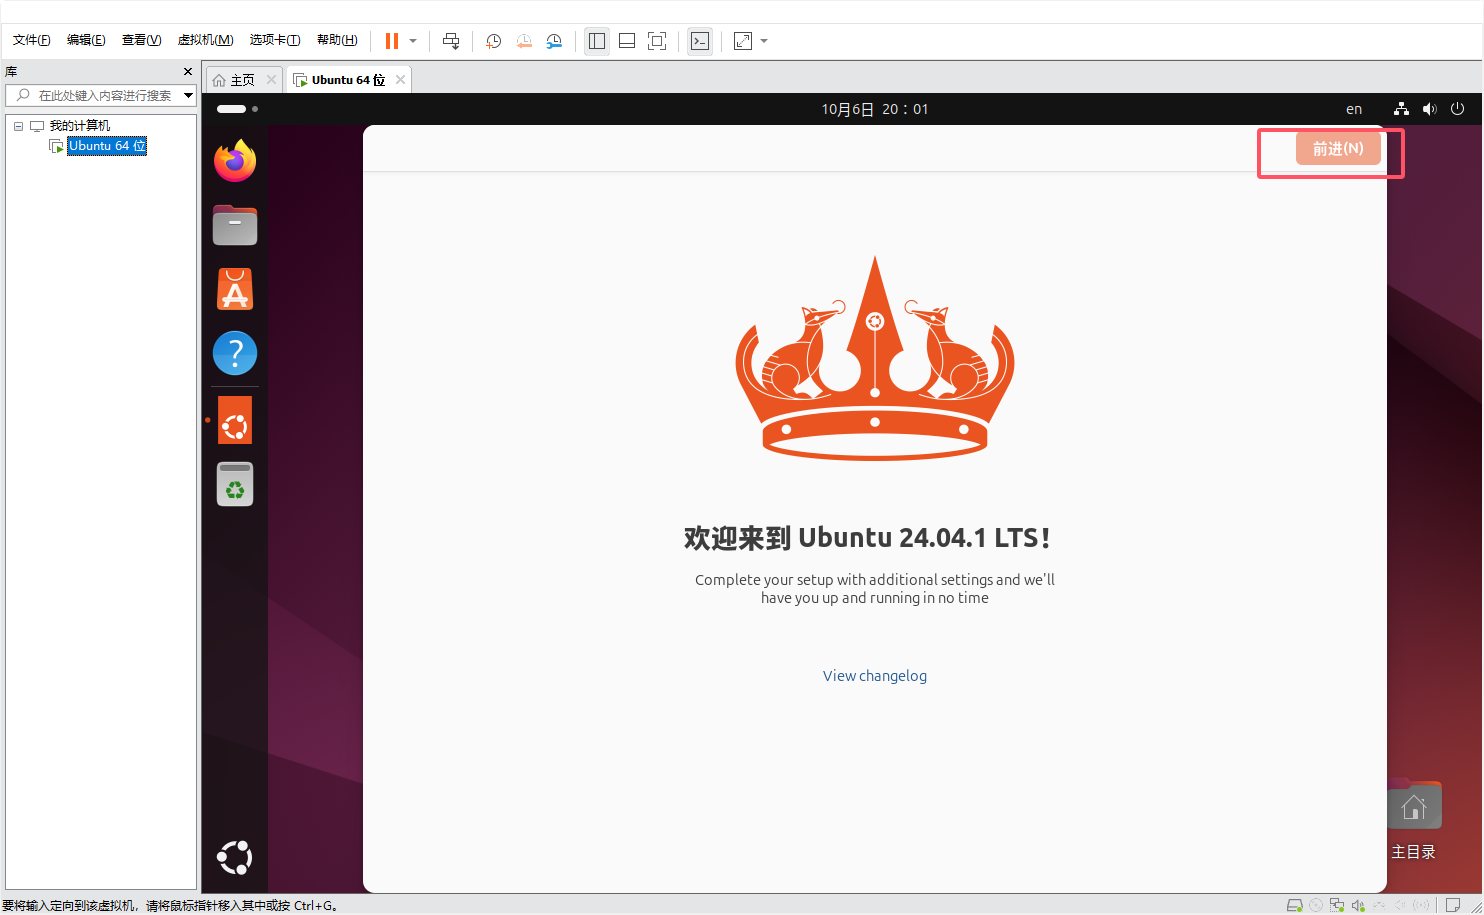
Task: Open the 帮助(H) menu
Action: [x=337, y=40]
